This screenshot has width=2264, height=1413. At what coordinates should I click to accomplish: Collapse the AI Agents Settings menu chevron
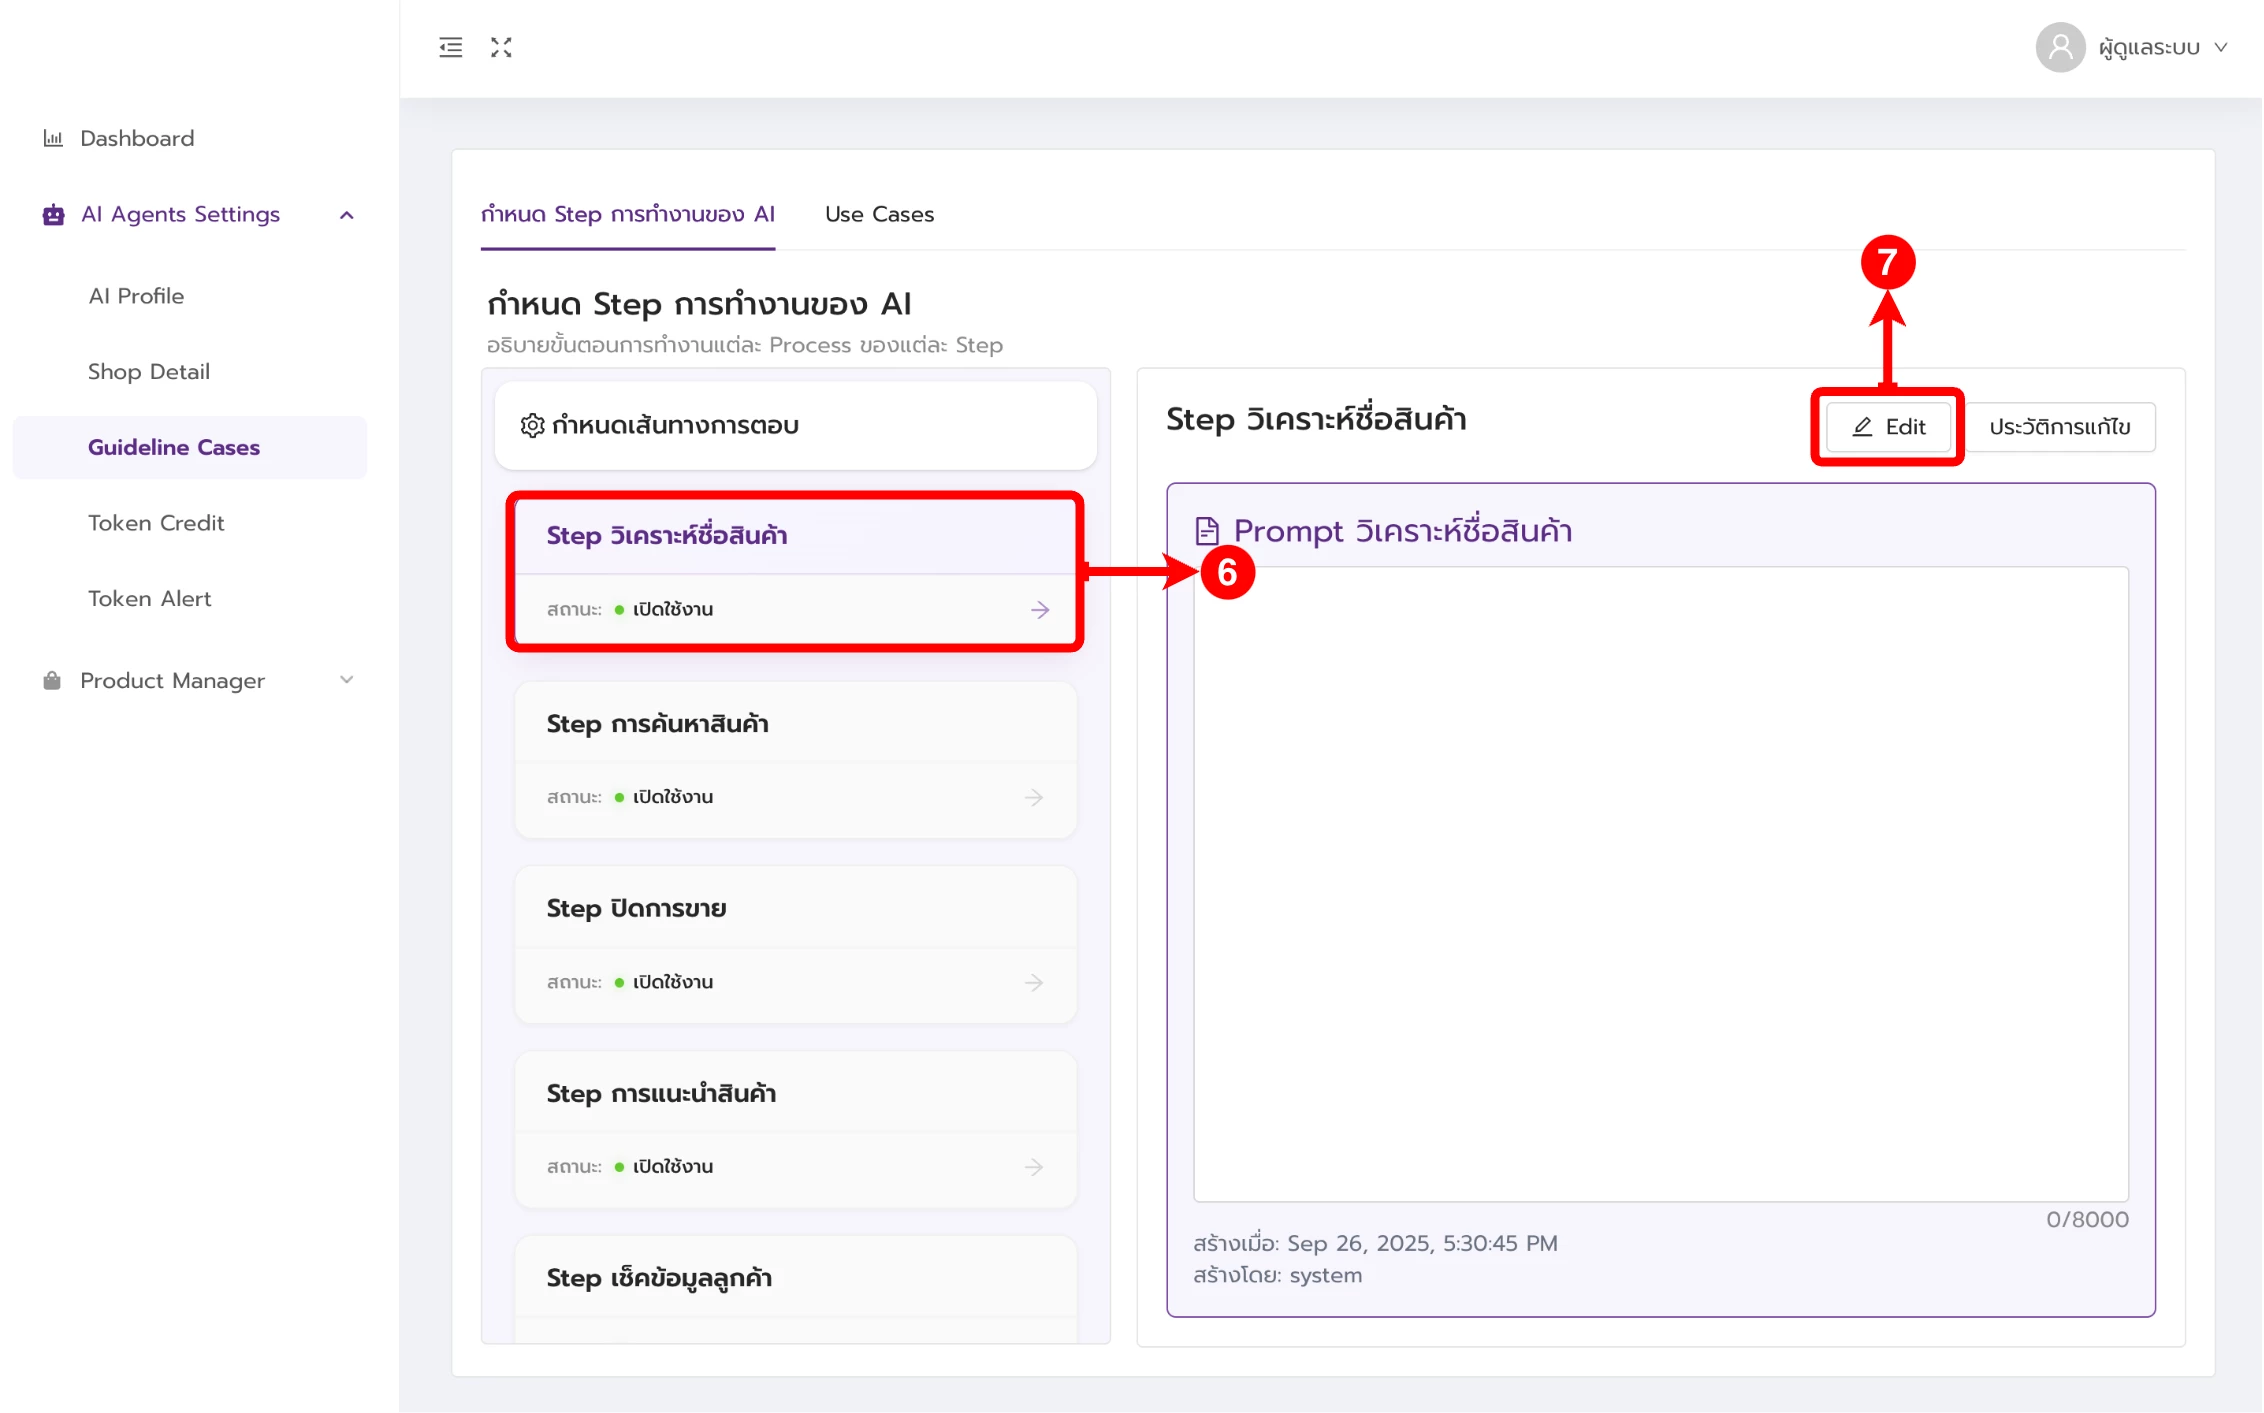pyautogui.click(x=347, y=215)
